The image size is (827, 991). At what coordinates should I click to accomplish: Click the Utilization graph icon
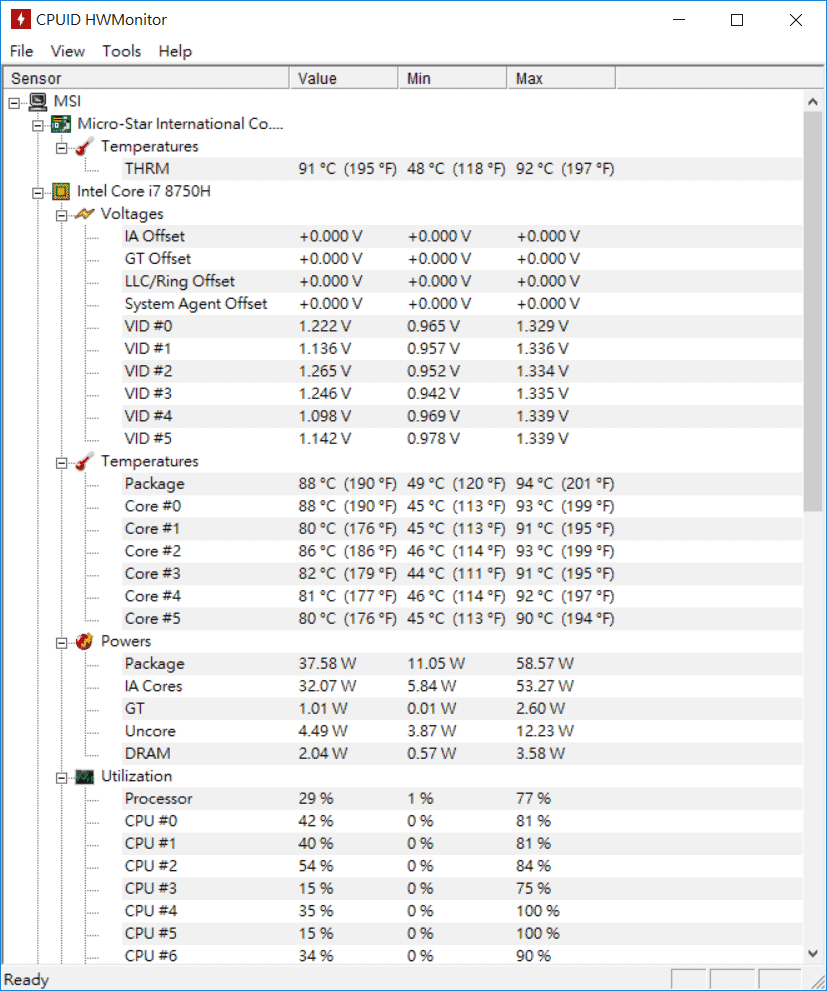click(x=85, y=777)
